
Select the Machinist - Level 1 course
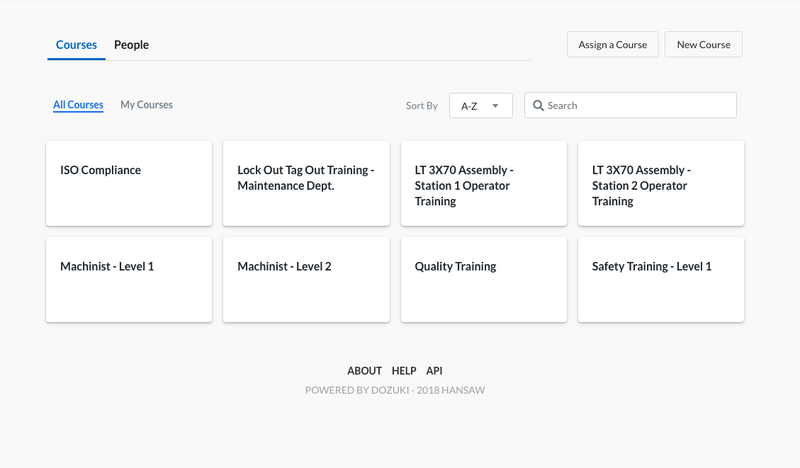pos(129,279)
